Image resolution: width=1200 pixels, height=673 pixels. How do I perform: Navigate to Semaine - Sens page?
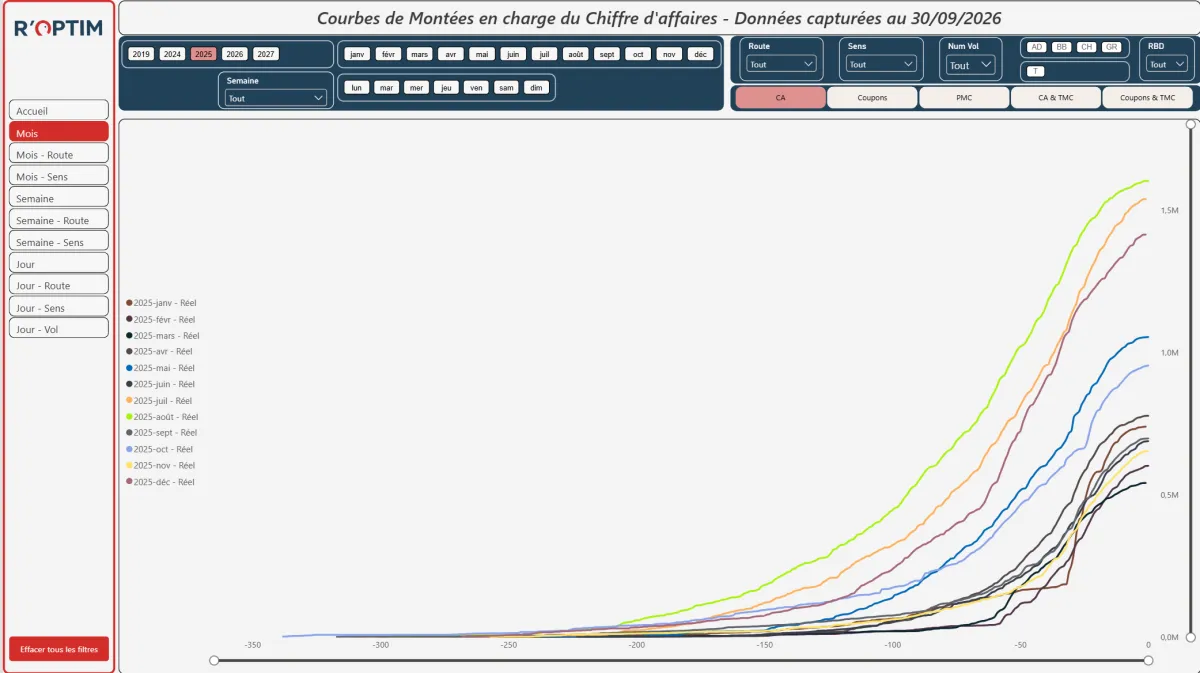pos(58,242)
